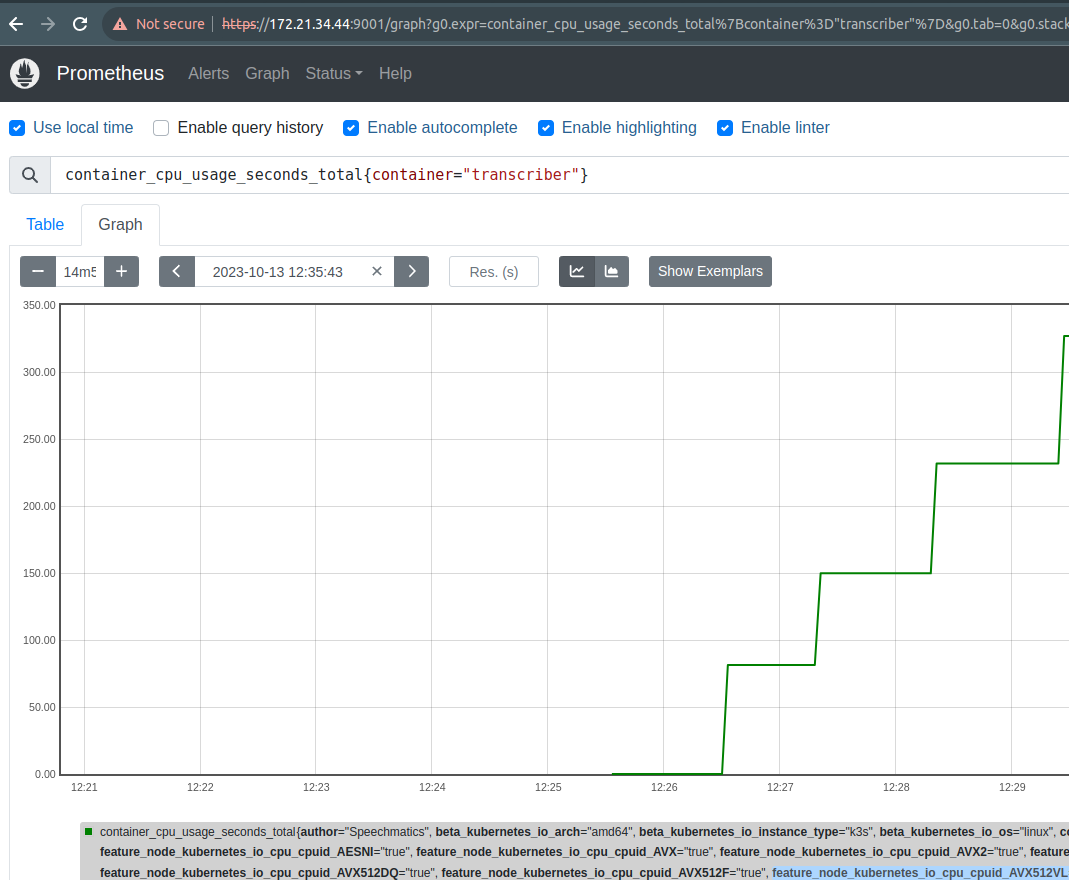The width and height of the screenshot is (1069, 880).
Task: Increase the time range with plus button
Action: [121, 272]
